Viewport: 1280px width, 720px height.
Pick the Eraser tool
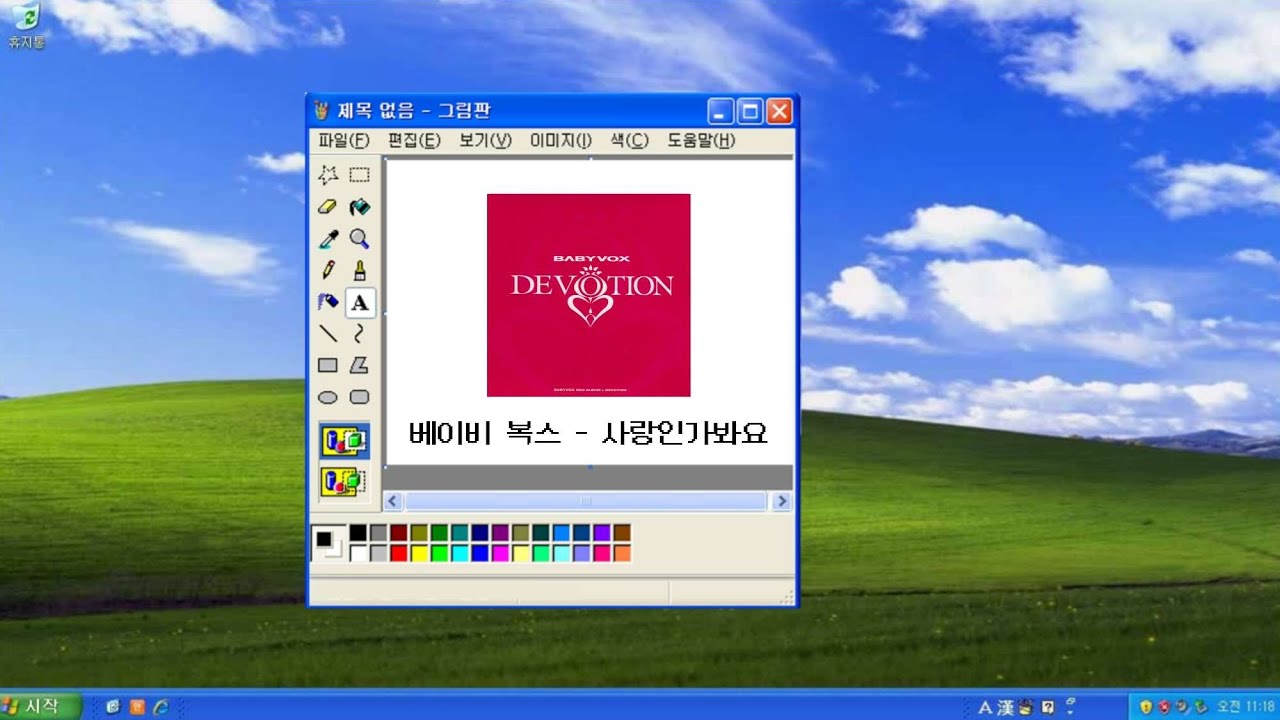coord(328,207)
